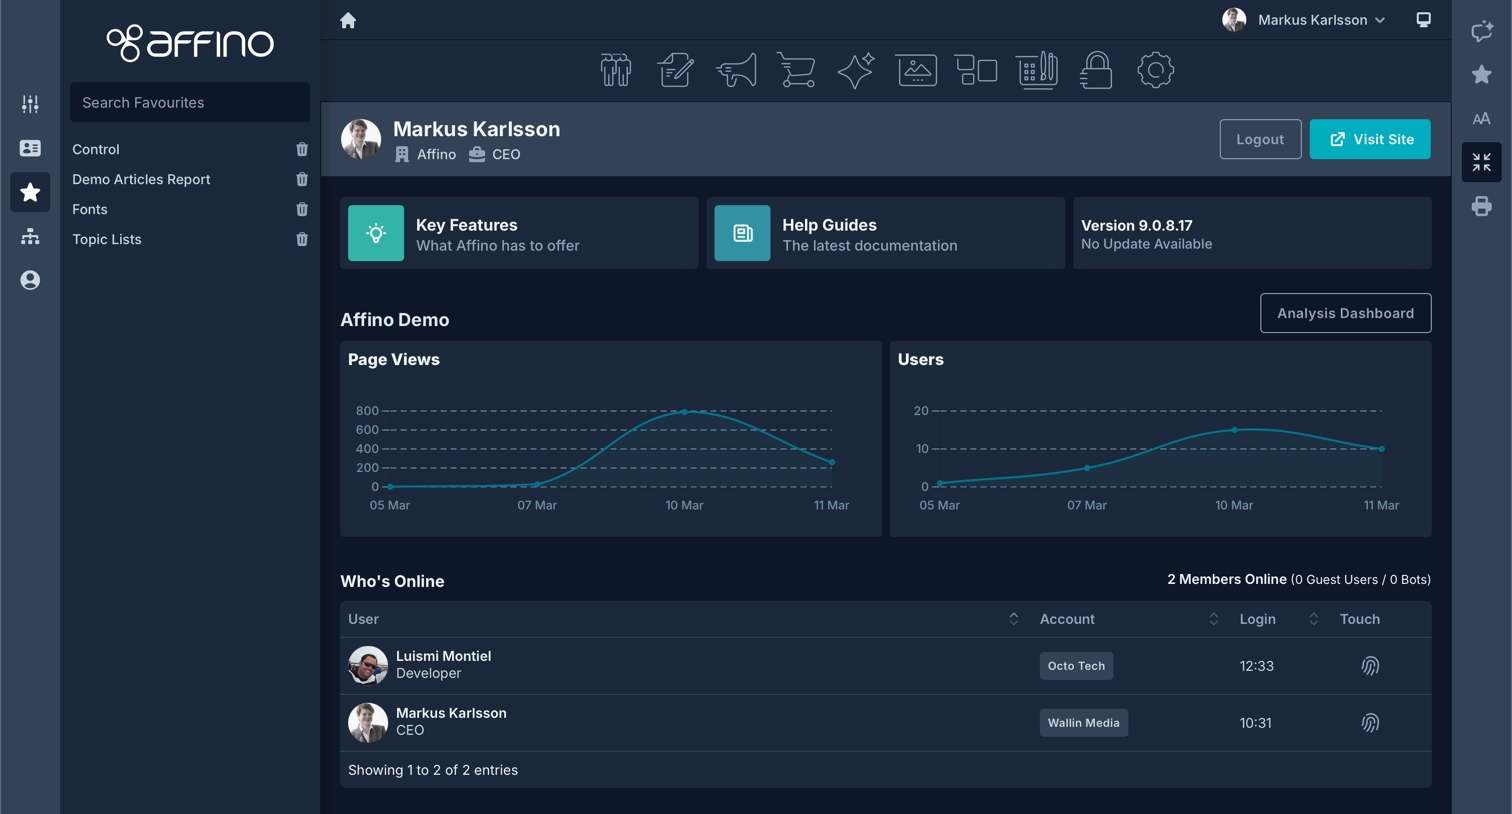Open Control in favourites list

96,149
